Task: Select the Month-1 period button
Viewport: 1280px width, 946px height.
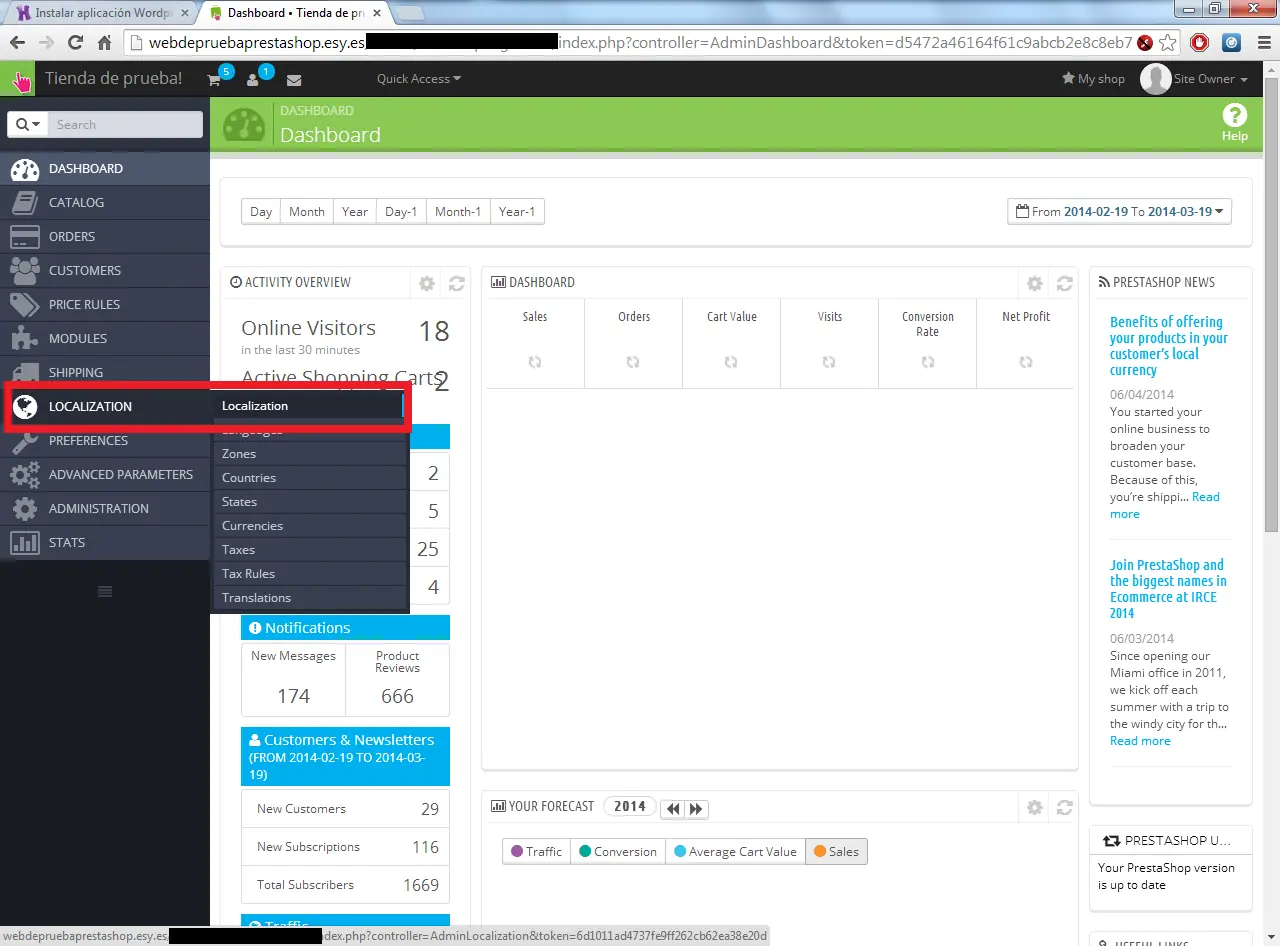Action: click(x=458, y=212)
